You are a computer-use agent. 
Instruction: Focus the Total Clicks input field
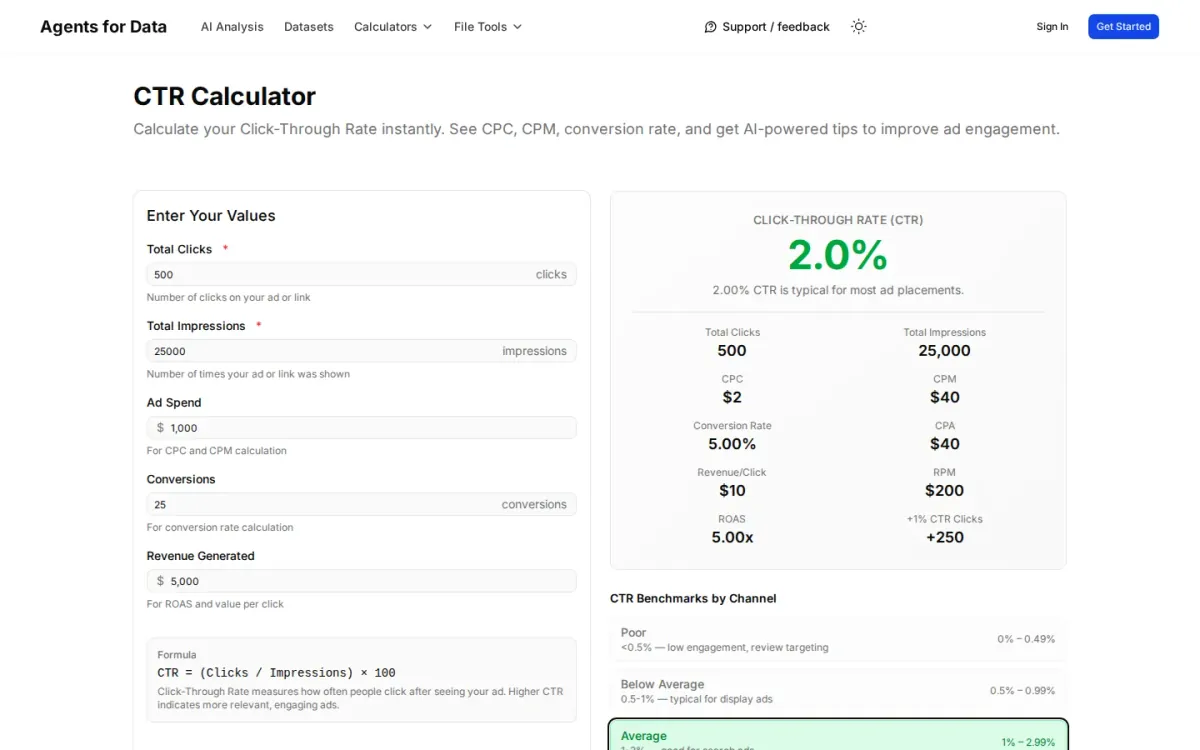click(361, 274)
